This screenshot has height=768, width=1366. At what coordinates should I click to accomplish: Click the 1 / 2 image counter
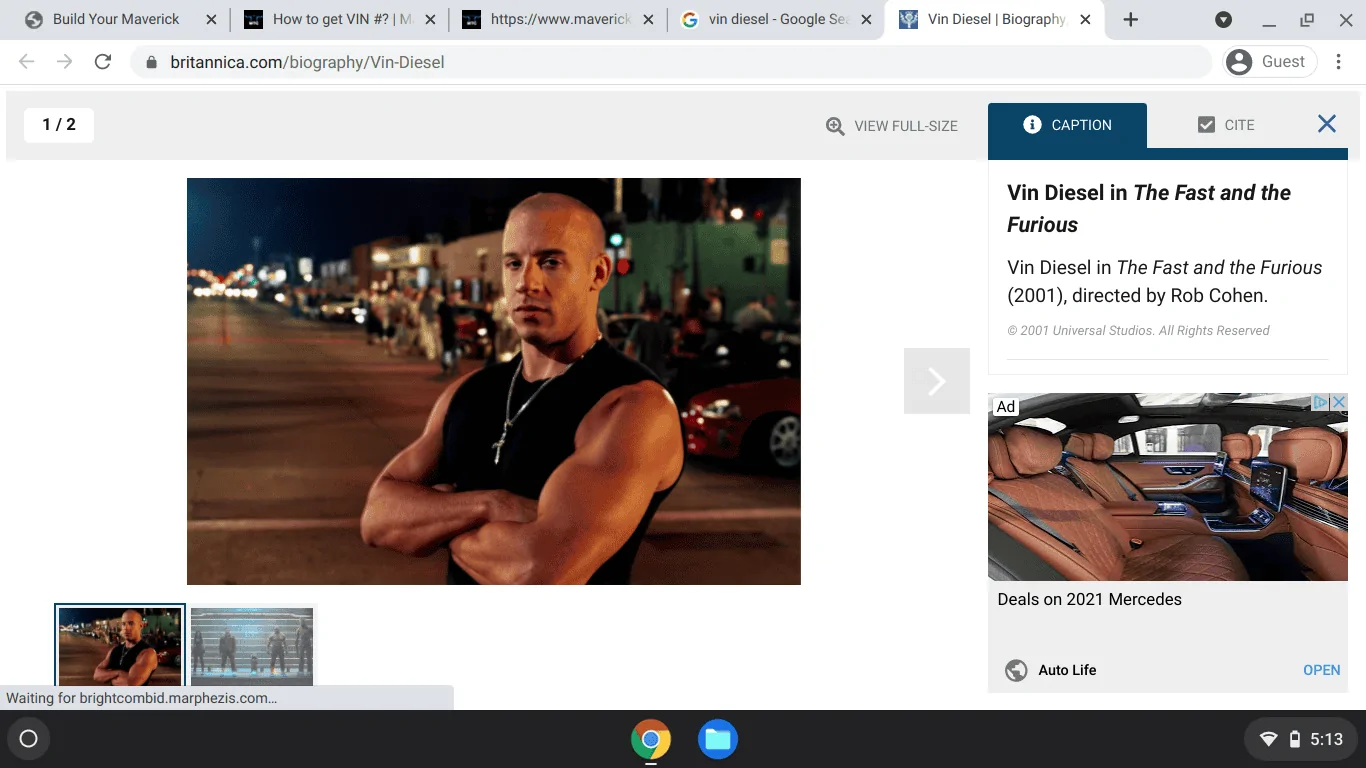coord(59,125)
